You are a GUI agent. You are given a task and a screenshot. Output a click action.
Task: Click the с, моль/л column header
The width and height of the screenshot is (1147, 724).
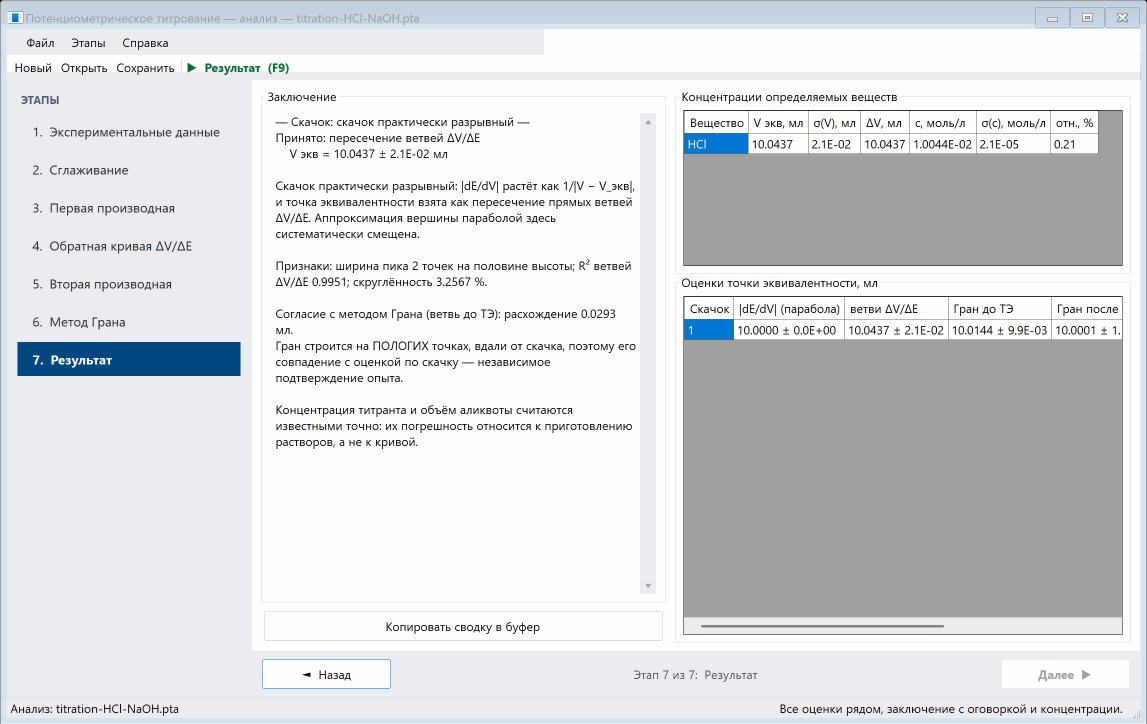pos(943,123)
